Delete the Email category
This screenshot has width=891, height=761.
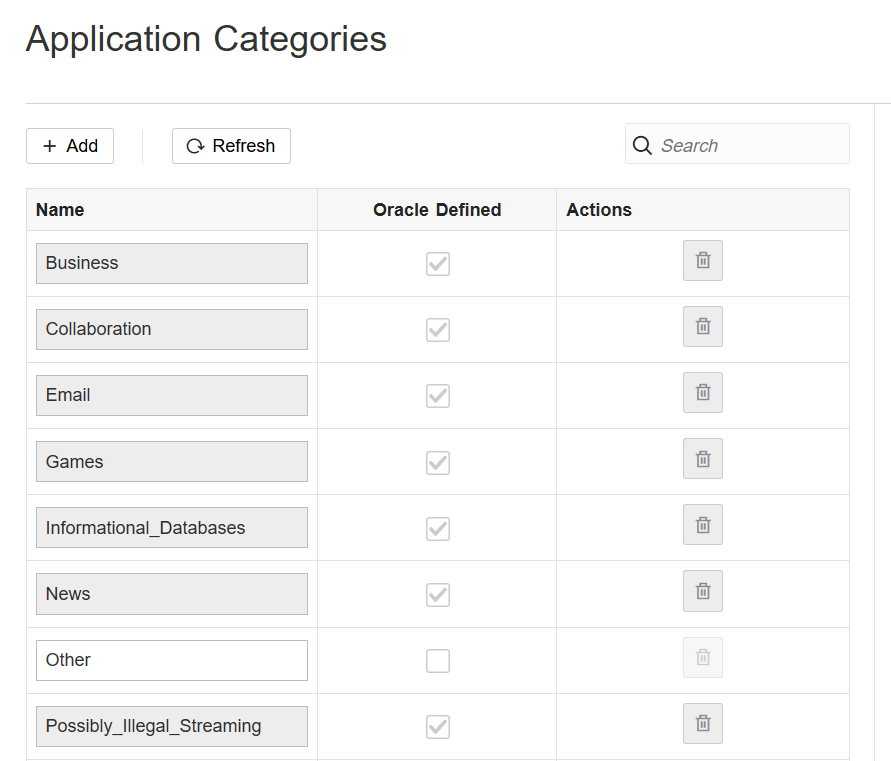(703, 393)
